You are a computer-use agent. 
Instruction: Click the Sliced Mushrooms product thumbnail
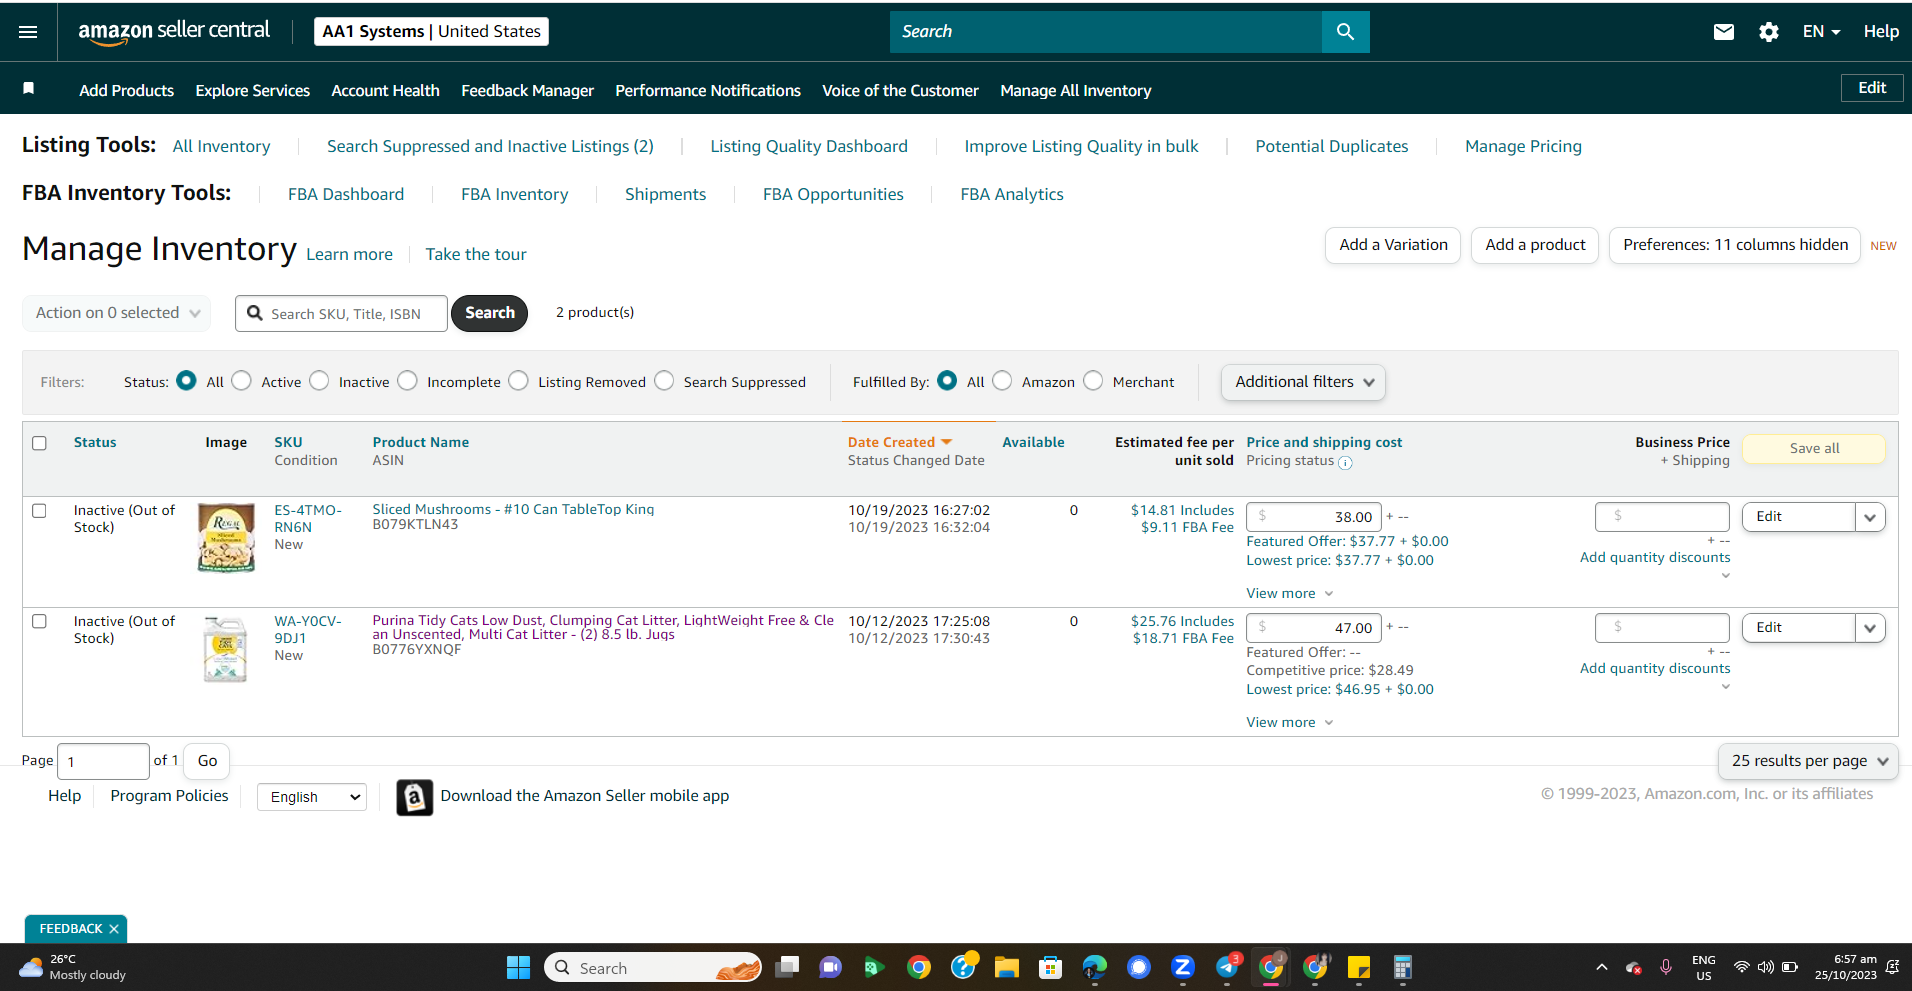[226, 538]
